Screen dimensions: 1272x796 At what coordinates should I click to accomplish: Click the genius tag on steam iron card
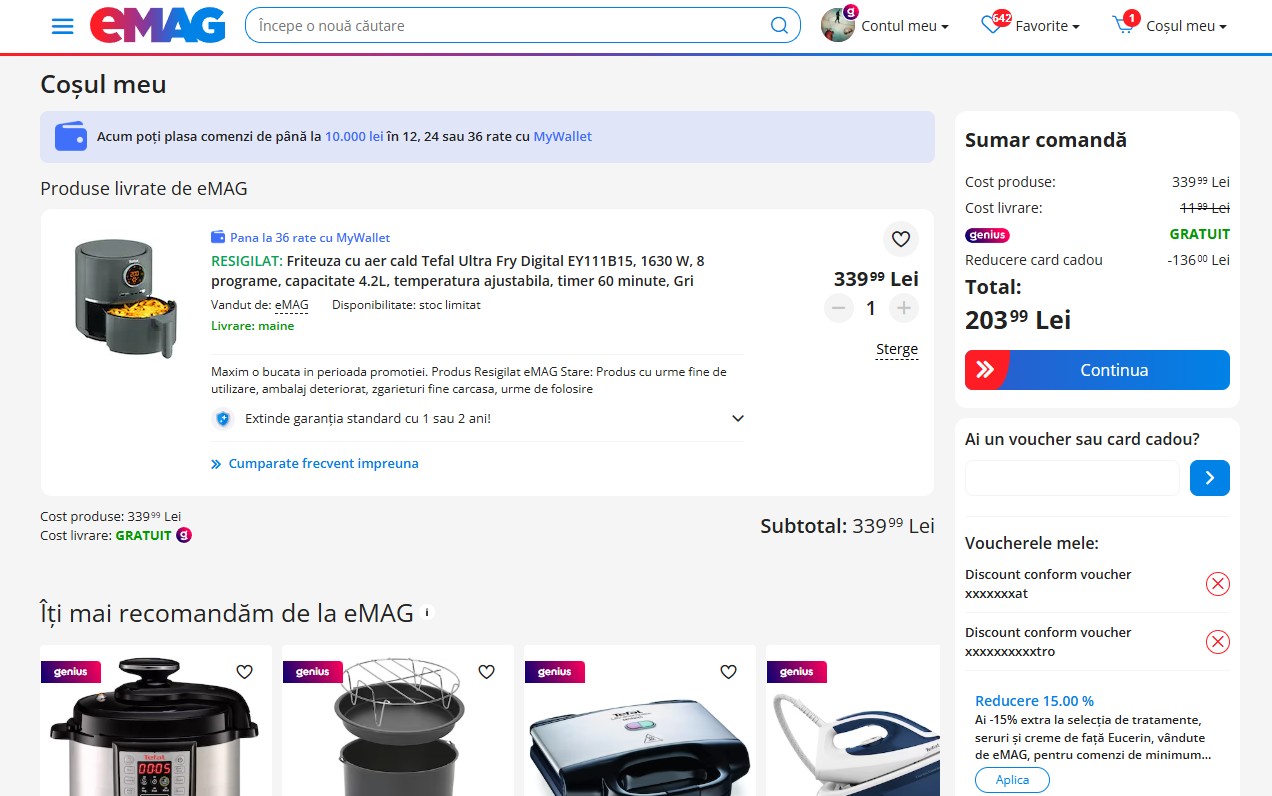point(797,672)
